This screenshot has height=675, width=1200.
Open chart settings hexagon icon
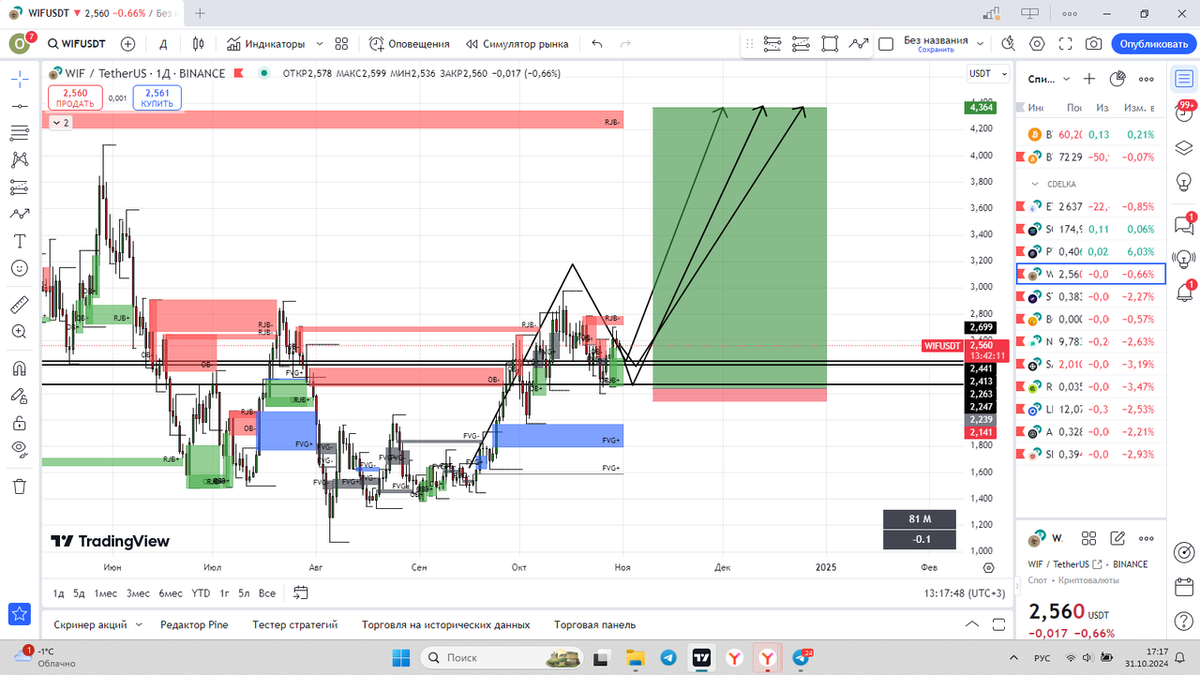pos(1036,44)
